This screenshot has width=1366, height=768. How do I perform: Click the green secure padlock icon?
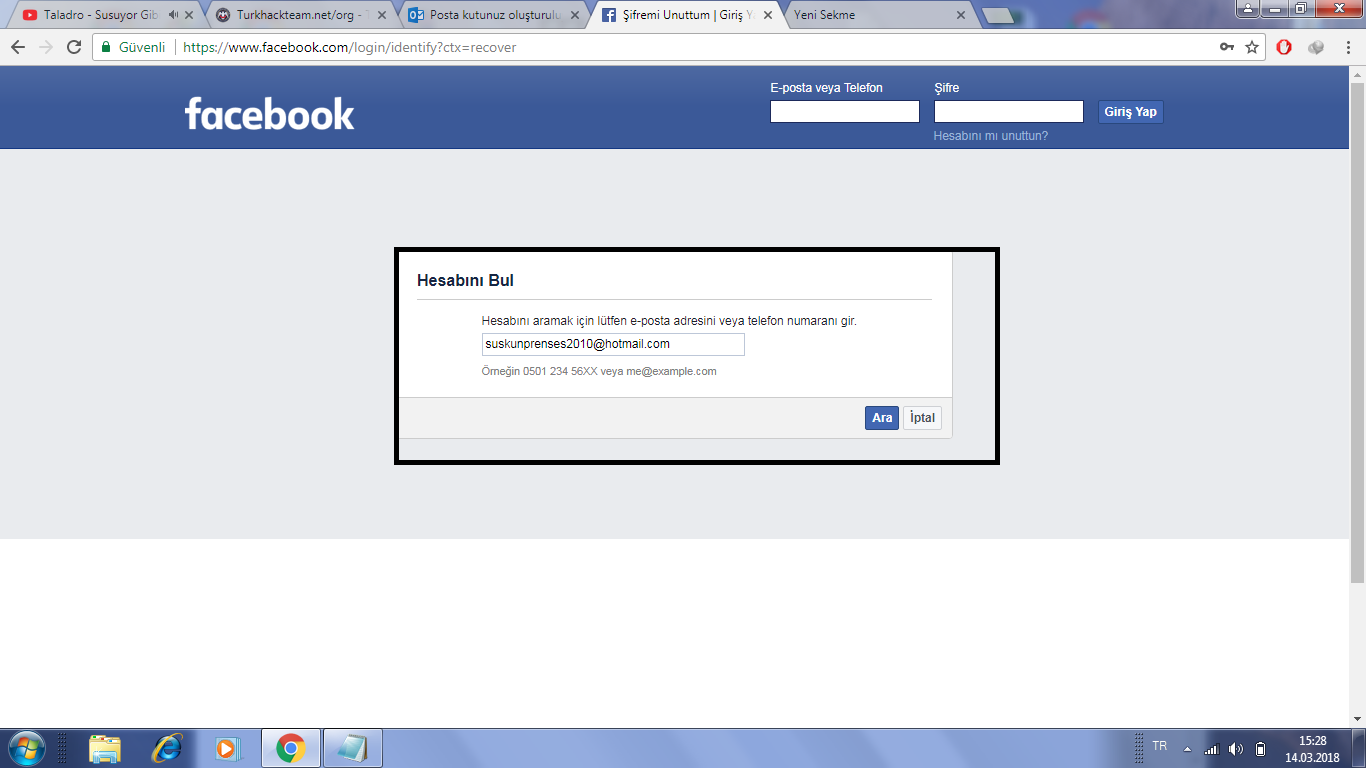click(106, 47)
